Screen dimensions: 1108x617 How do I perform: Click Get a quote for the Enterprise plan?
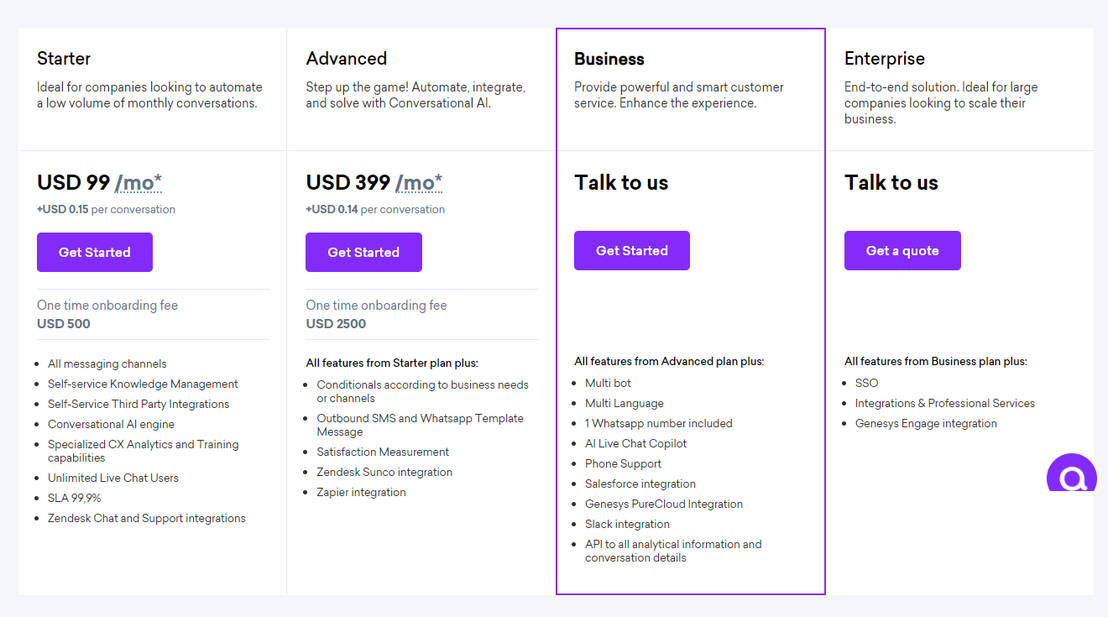[x=902, y=250]
